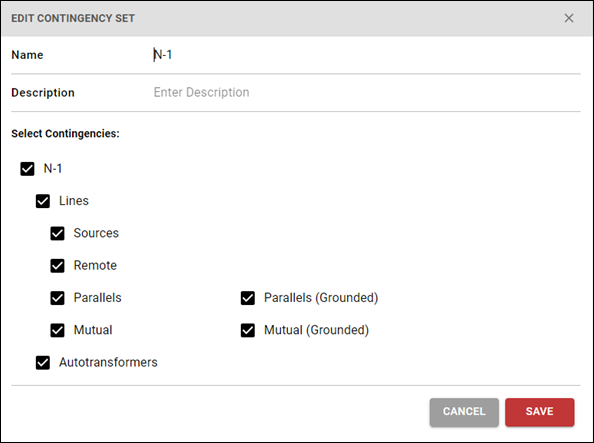The width and height of the screenshot is (594, 443).
Task: Click the bold Description field label
Action: (x=43, y=92)
